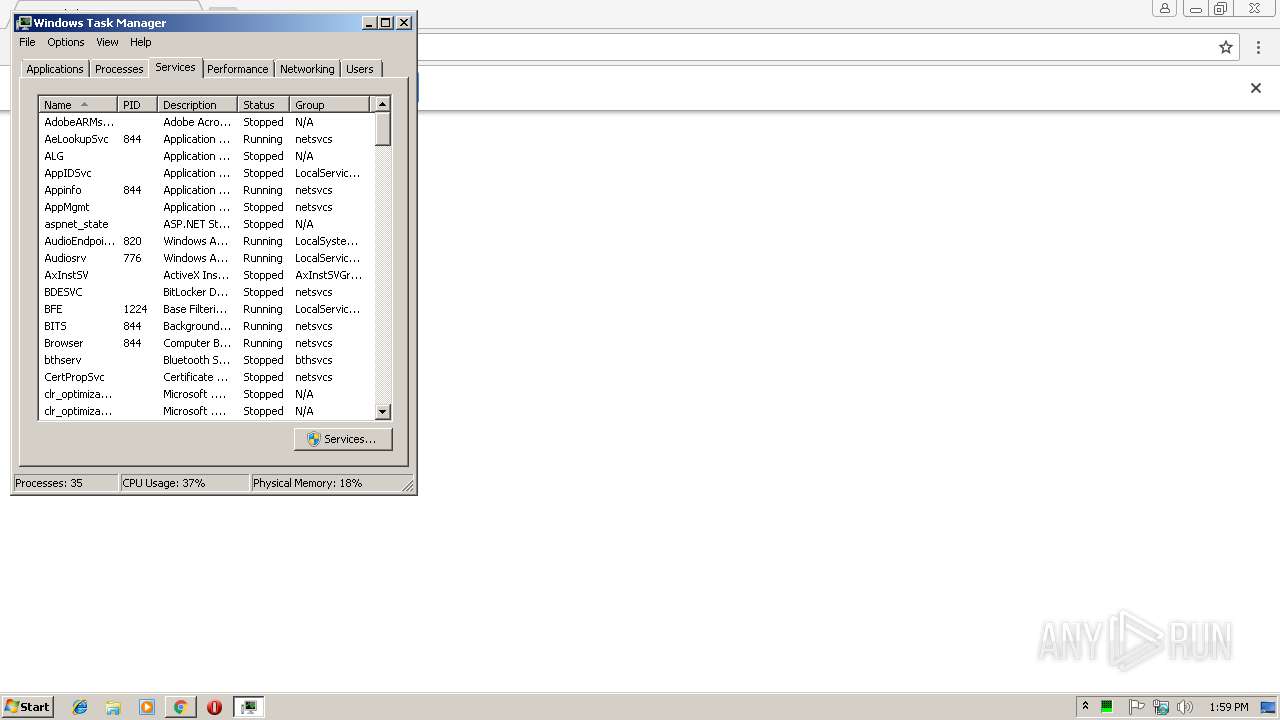Sort services by Description column
1280x720 pixels.
pos(197,105)
